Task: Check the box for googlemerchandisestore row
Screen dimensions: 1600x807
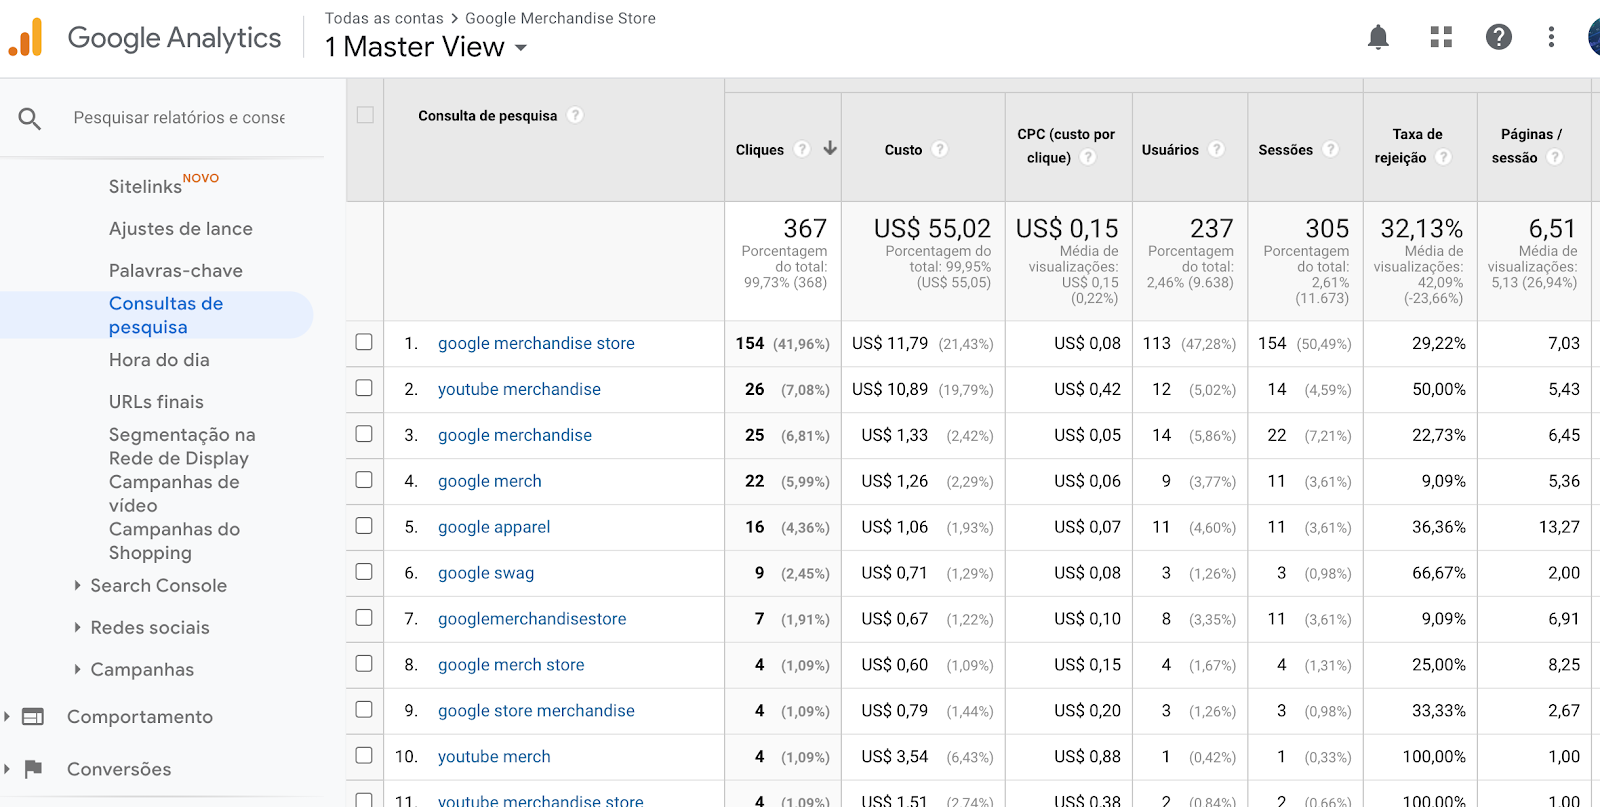Action: 364,618
